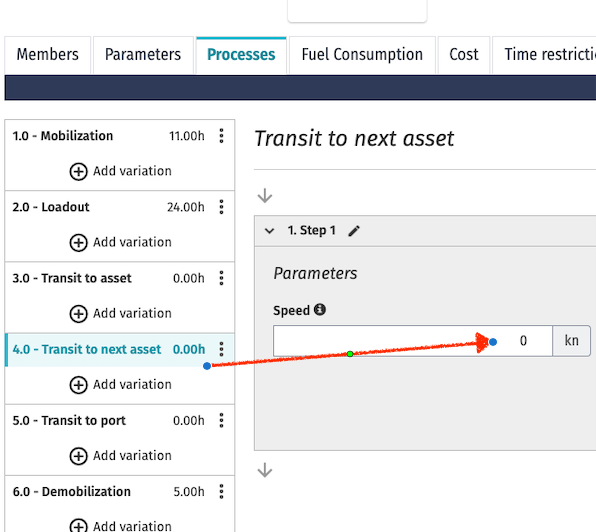Click the Speed info icon
The height and width of the screenshot is (532, 596).
[320, 310]
